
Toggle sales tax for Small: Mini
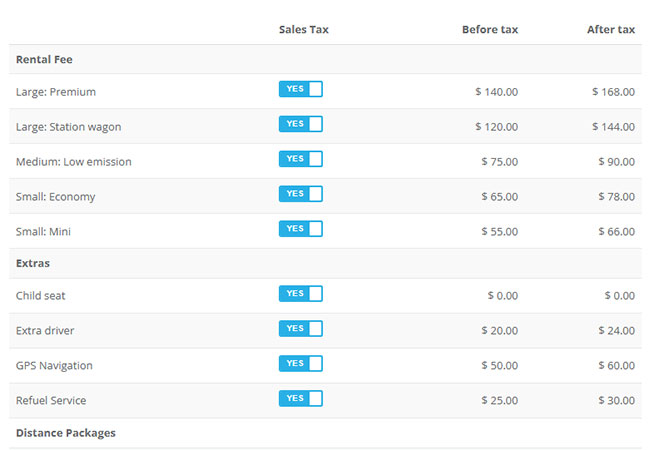[301, 229]
